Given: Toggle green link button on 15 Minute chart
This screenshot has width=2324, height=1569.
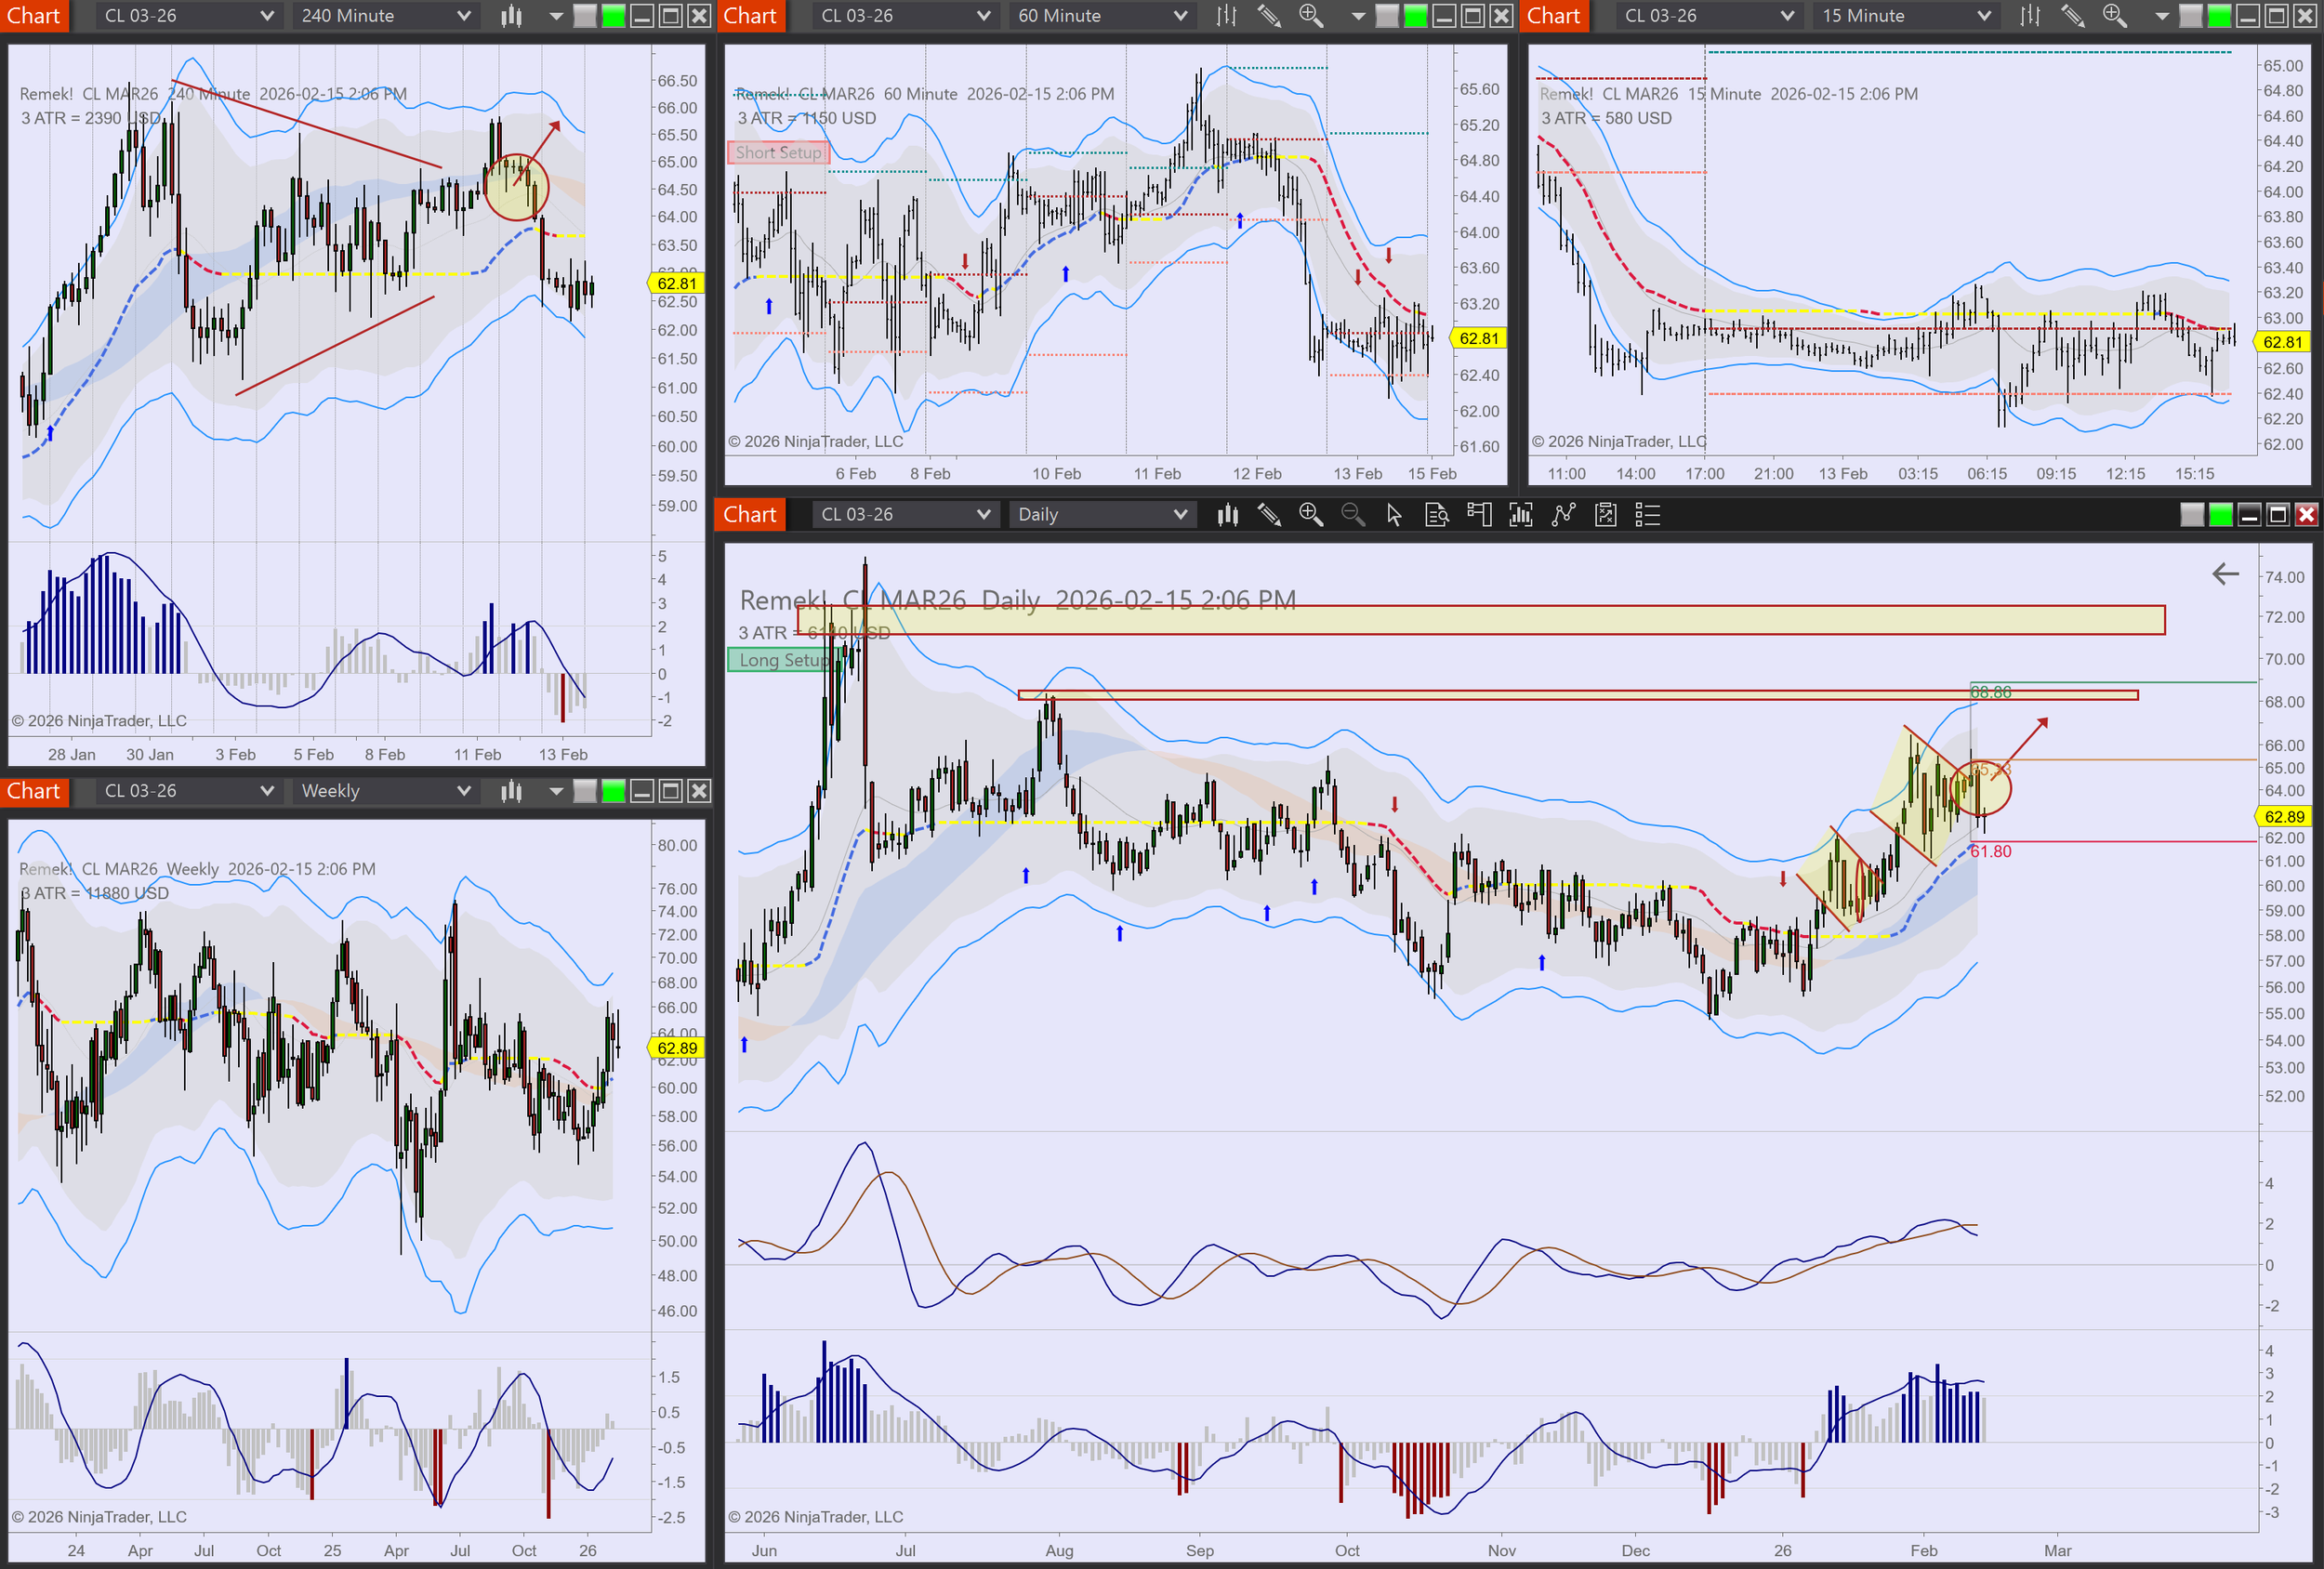Looking at the screenshot, I should coord(2218,16).
